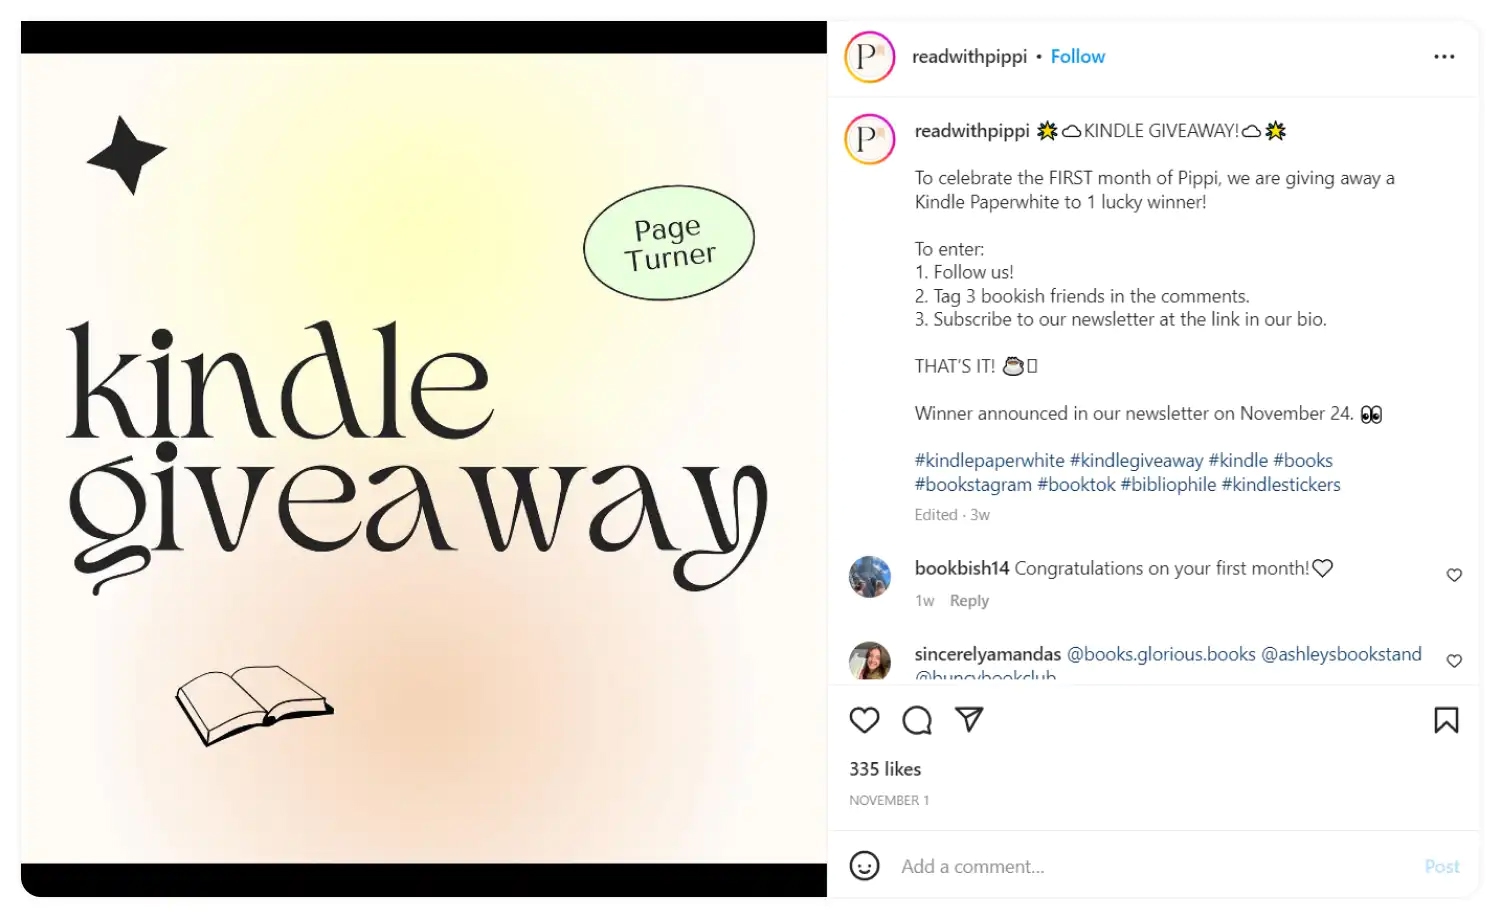Screen dimensions: 1500x920
Task: Open emoji picker smiley icon
Action: point(864,866)
